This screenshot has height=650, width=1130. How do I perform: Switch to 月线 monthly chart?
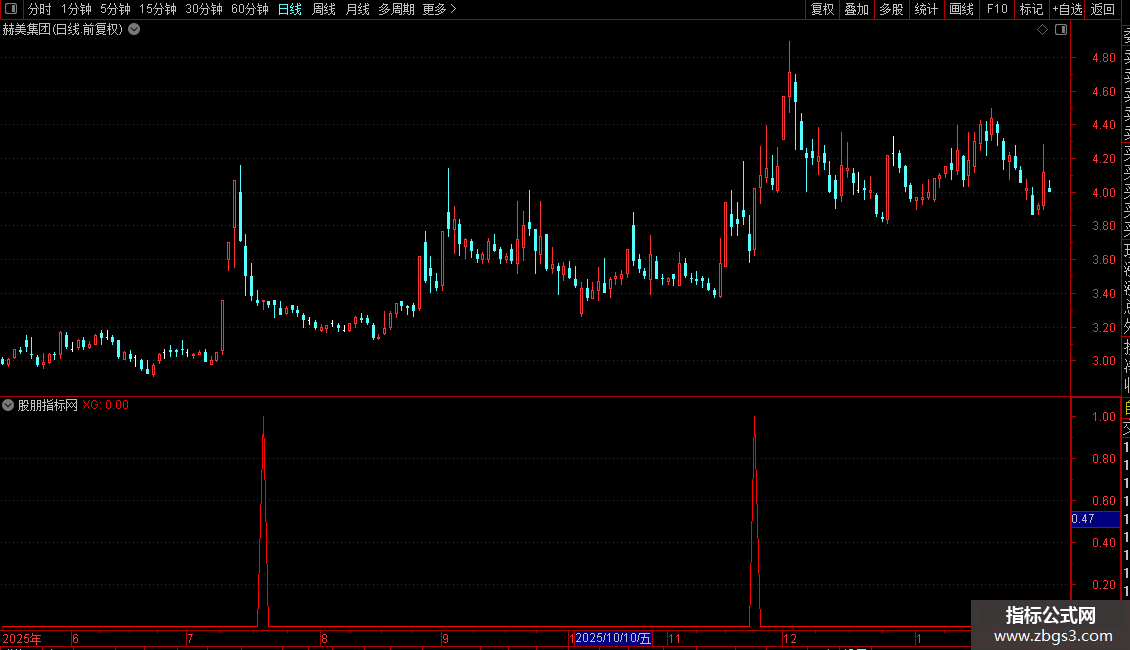(x=357, y=9)
